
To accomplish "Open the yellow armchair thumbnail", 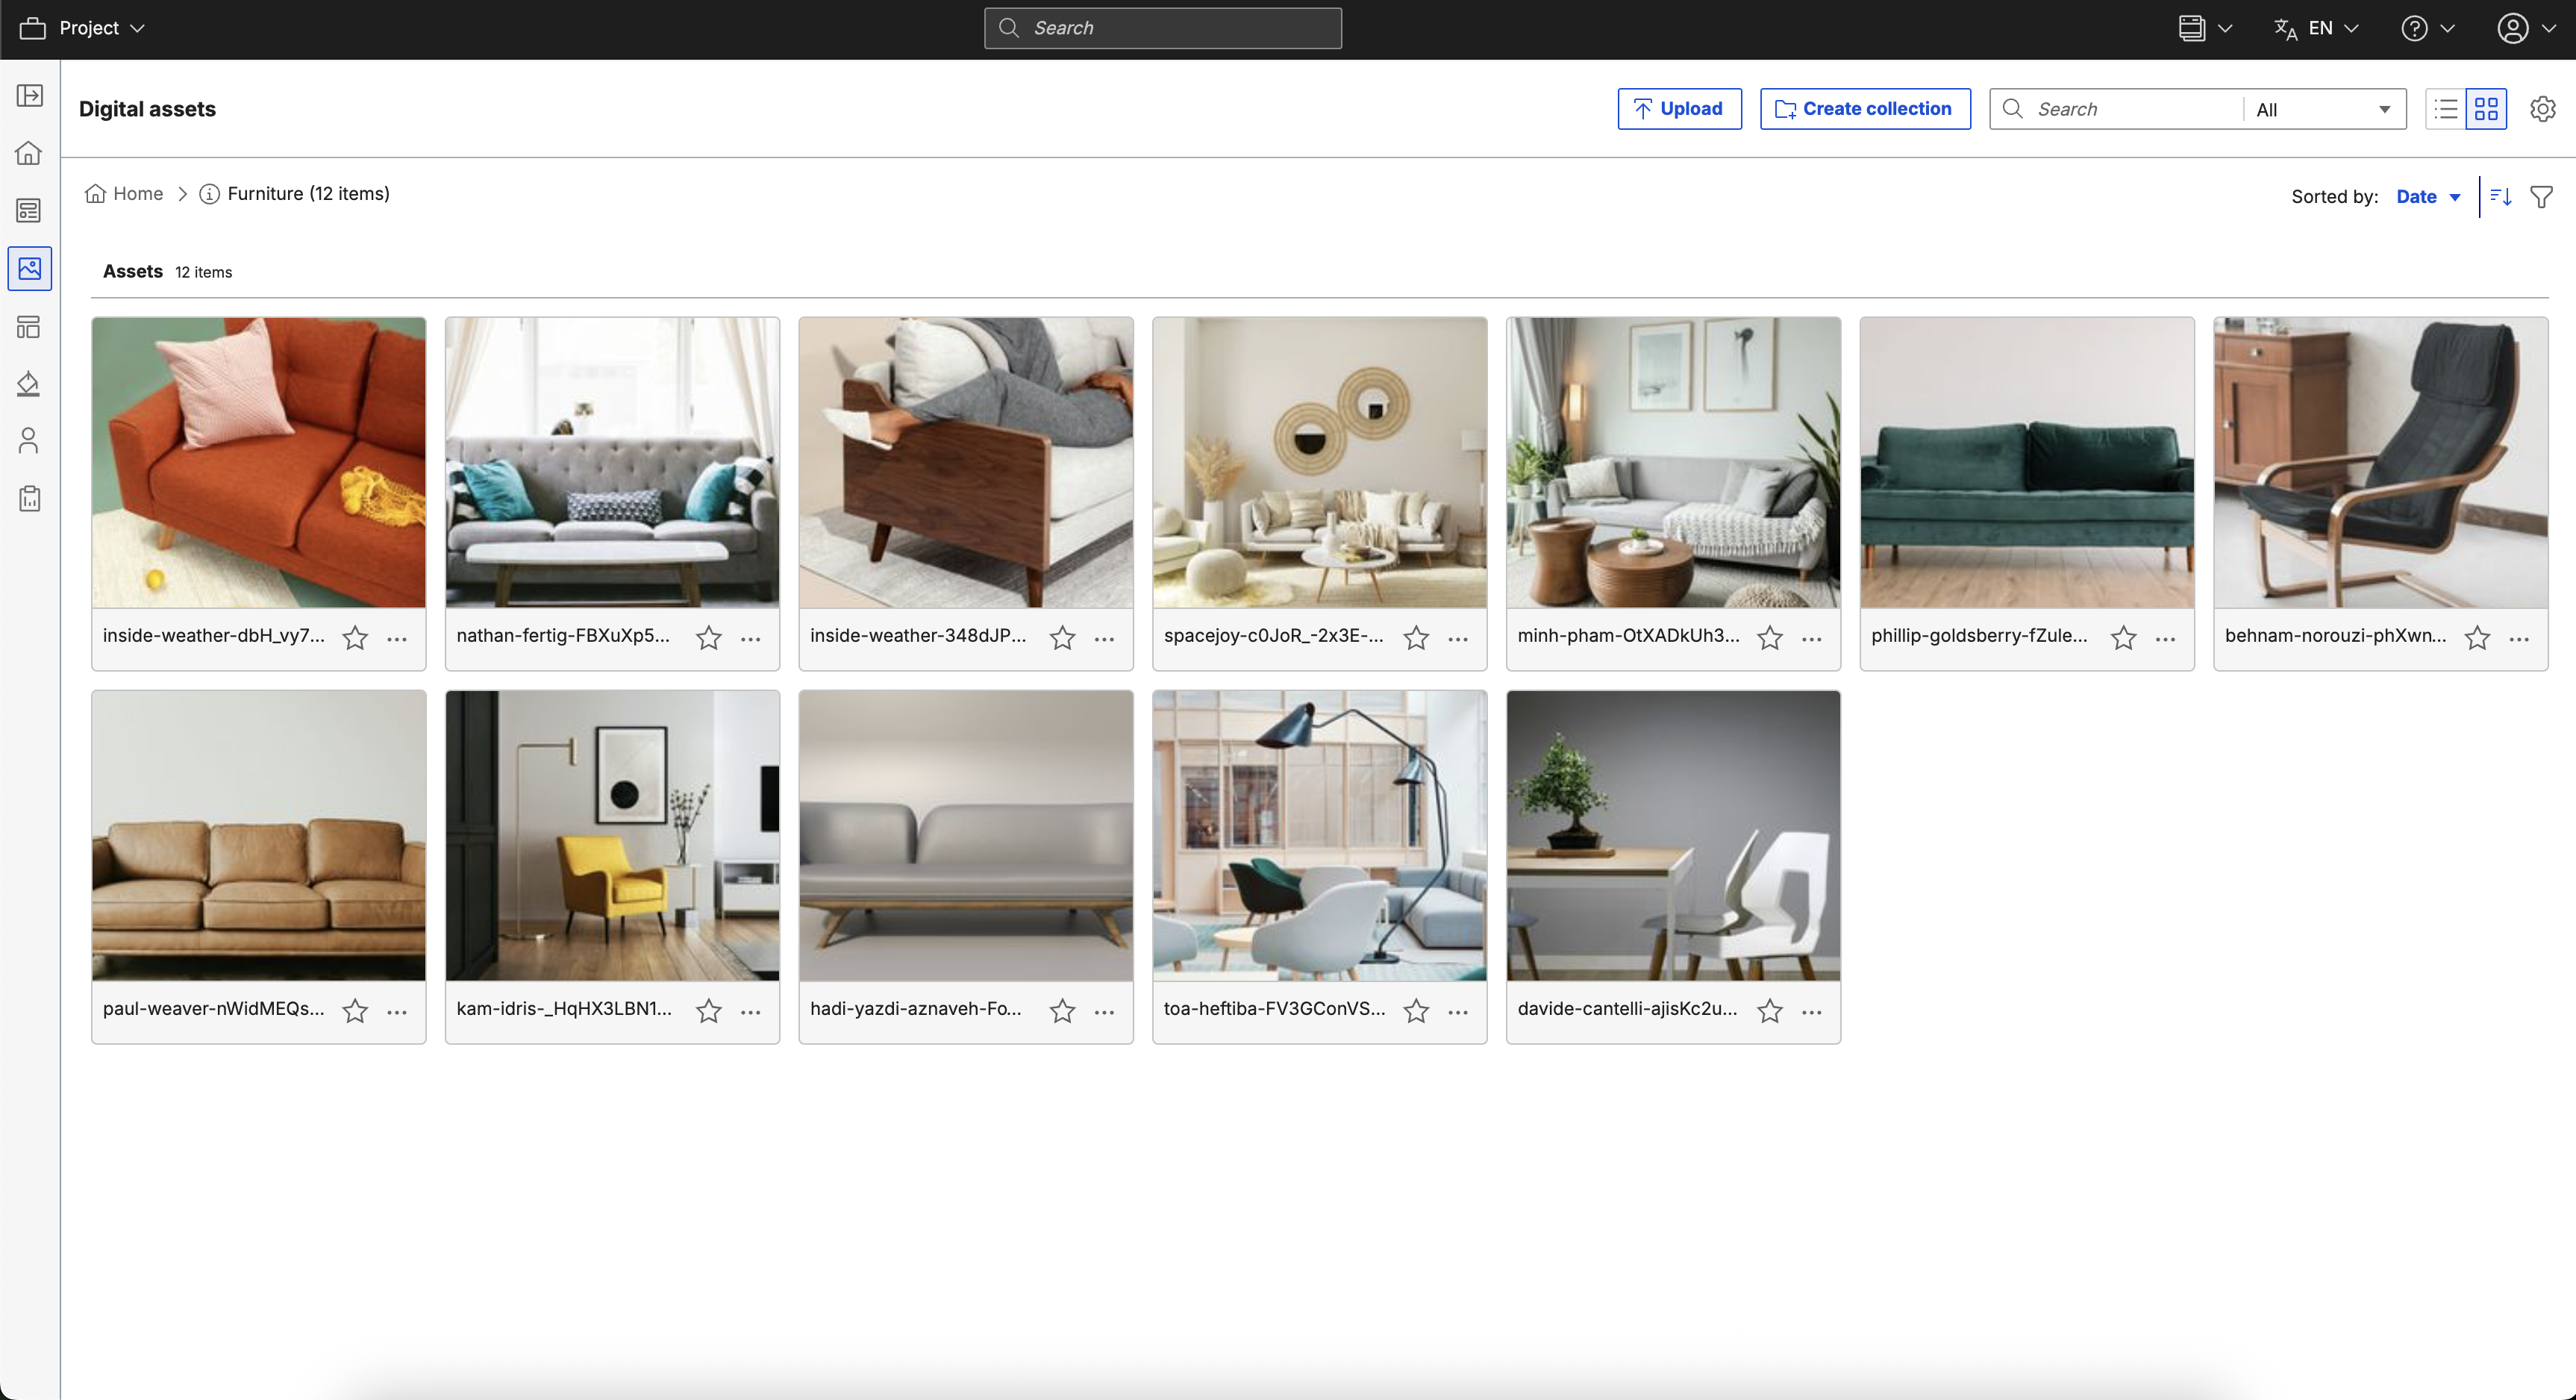I will coord(612,835).
